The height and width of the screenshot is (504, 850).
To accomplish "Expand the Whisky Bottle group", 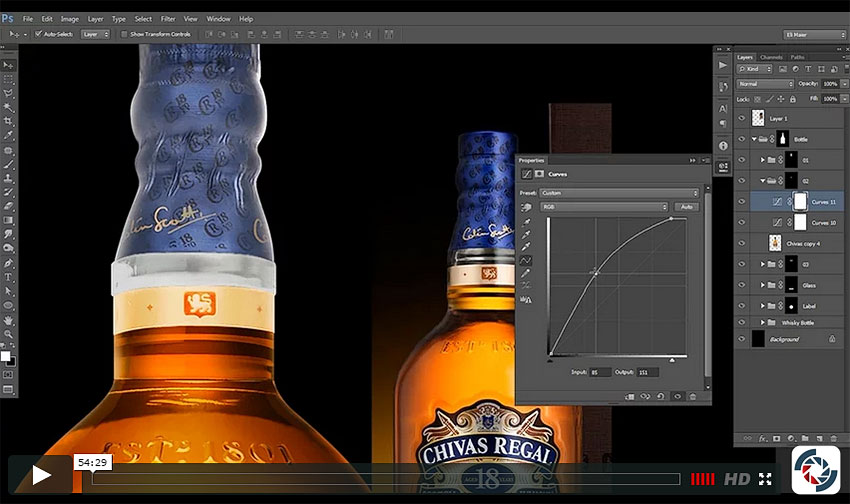I will pyautogui.click(x=763, y=322).
